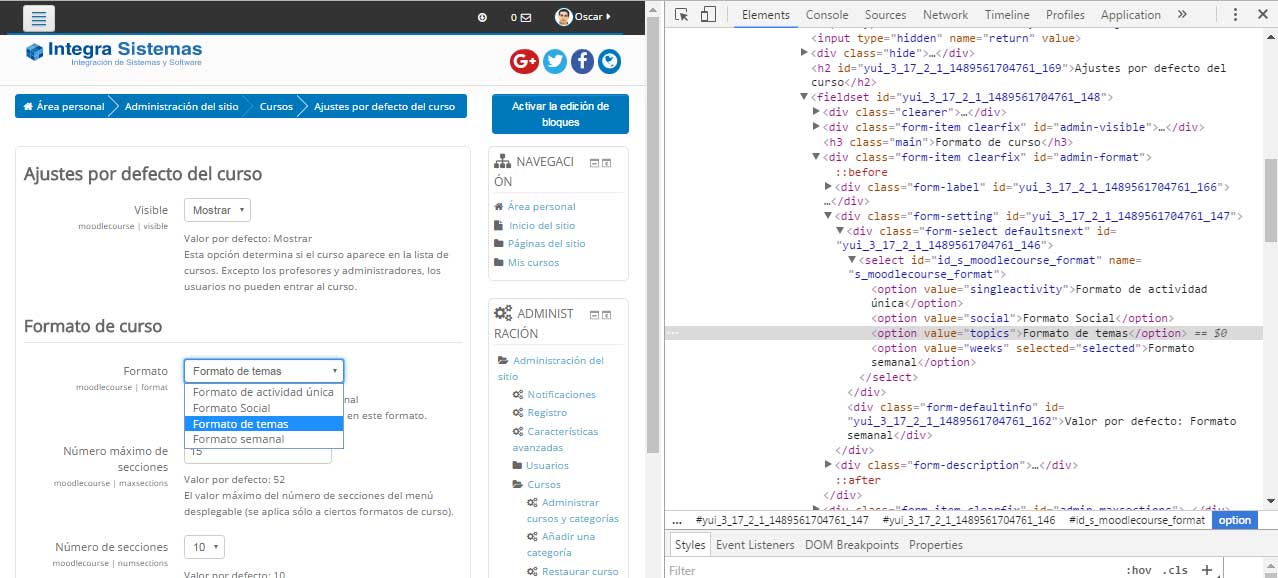The height and width of the screenshot is (578, 1278).
Task: Expand the form-description div node
Action: click(x=829, y=465)
